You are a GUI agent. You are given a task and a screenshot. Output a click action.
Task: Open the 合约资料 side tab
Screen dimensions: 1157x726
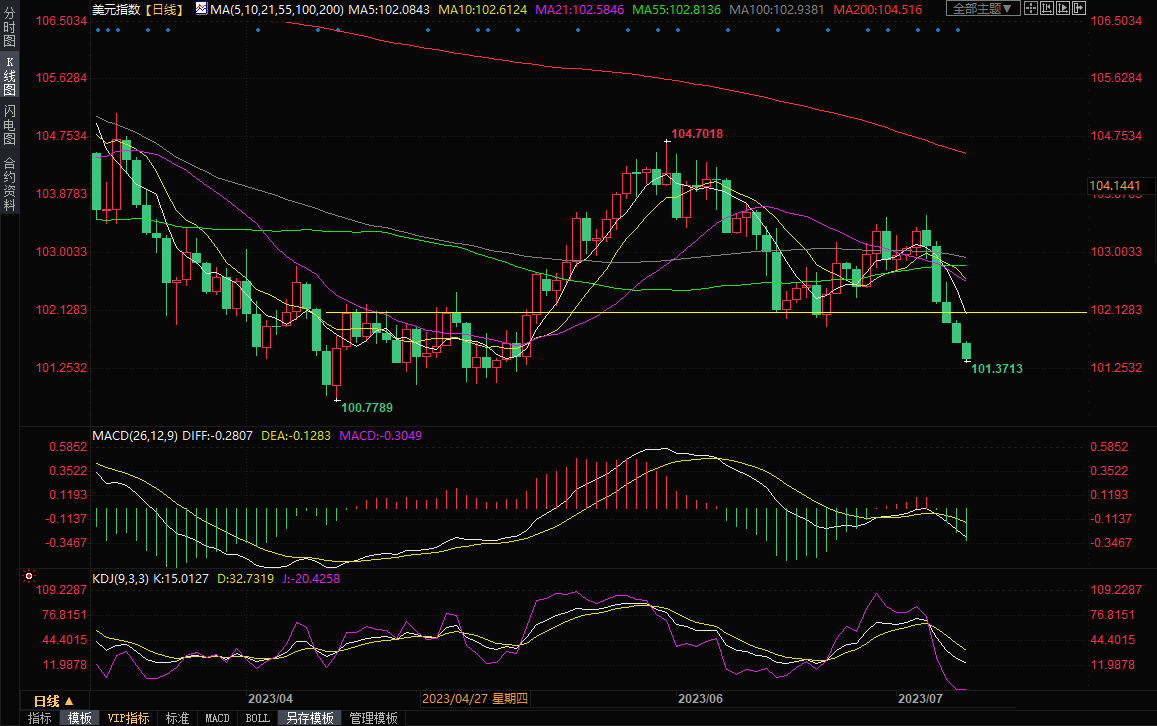pos(9,184)
